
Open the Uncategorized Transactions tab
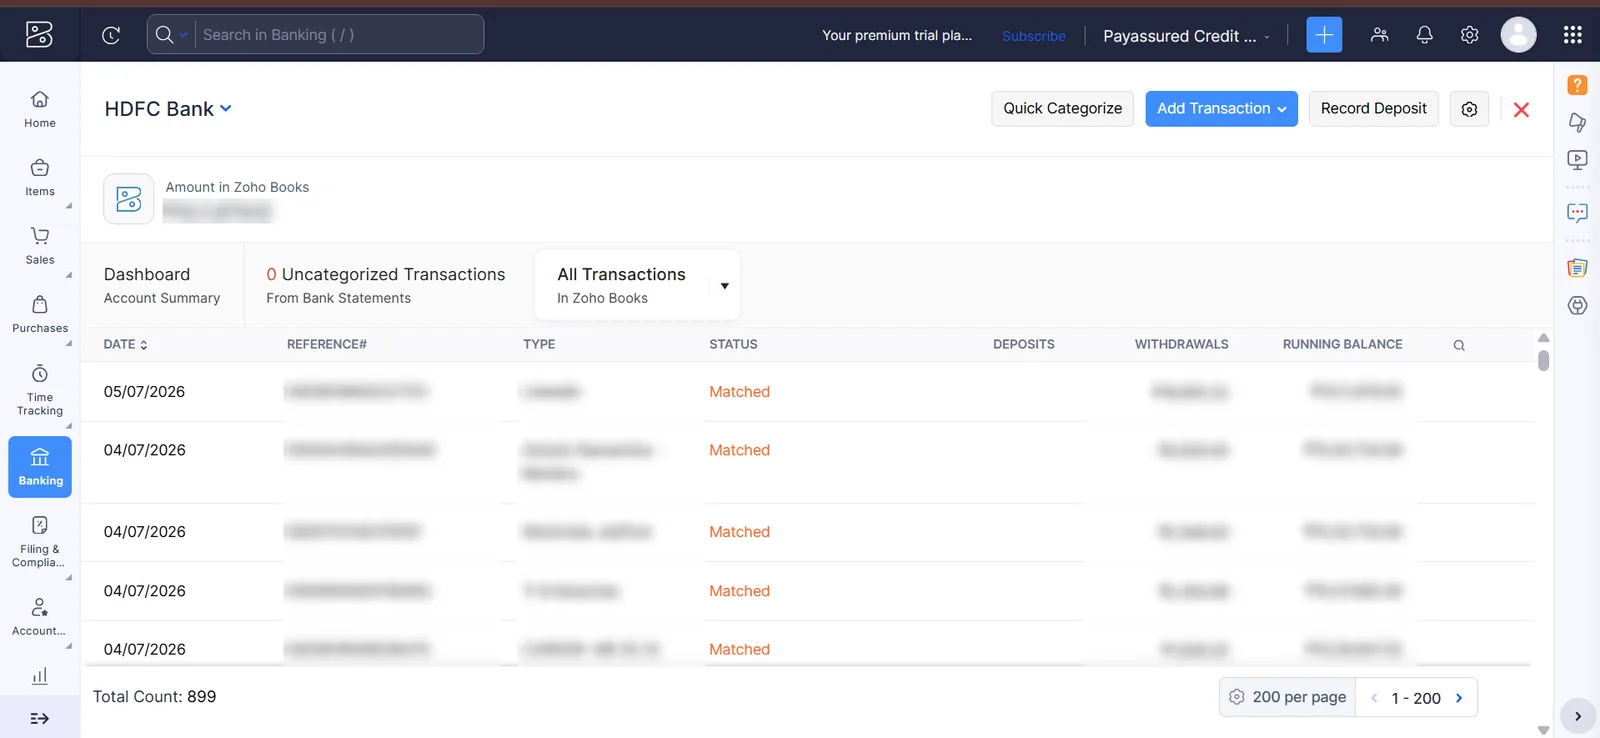pos(385,285)
